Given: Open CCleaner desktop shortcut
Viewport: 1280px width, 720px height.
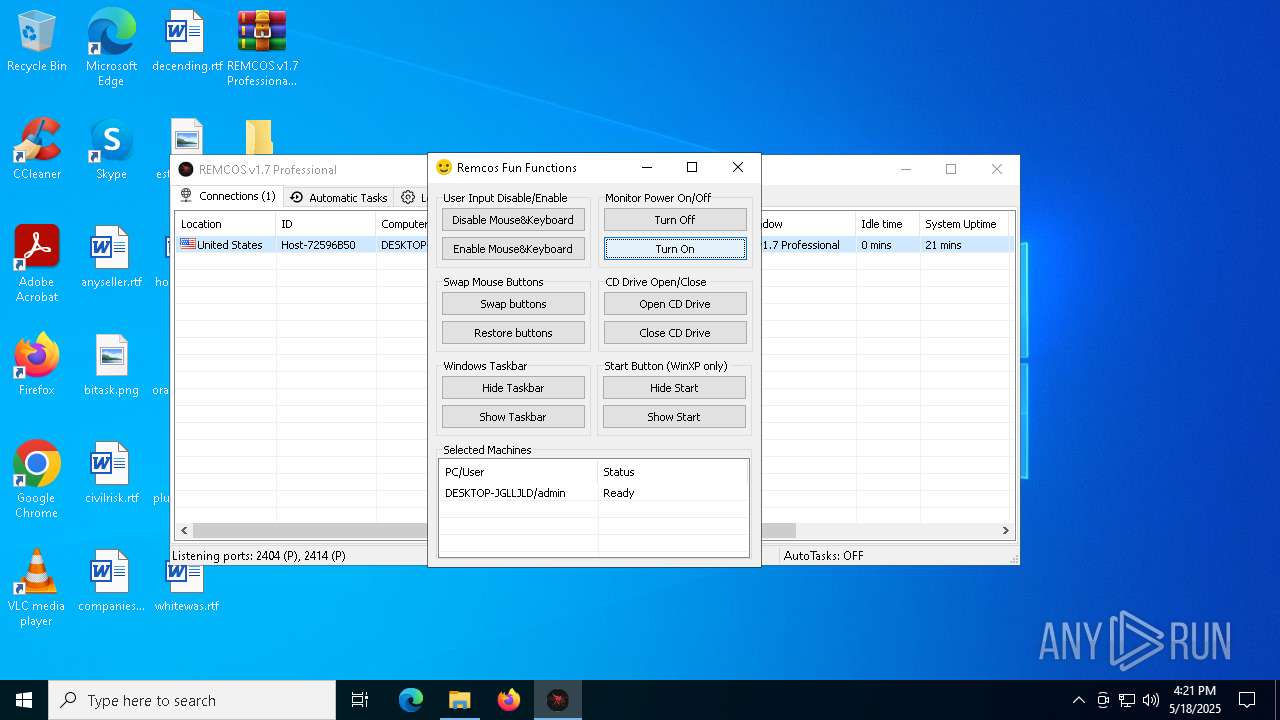Looking at the screenshot, I should [x=37, y=149].
